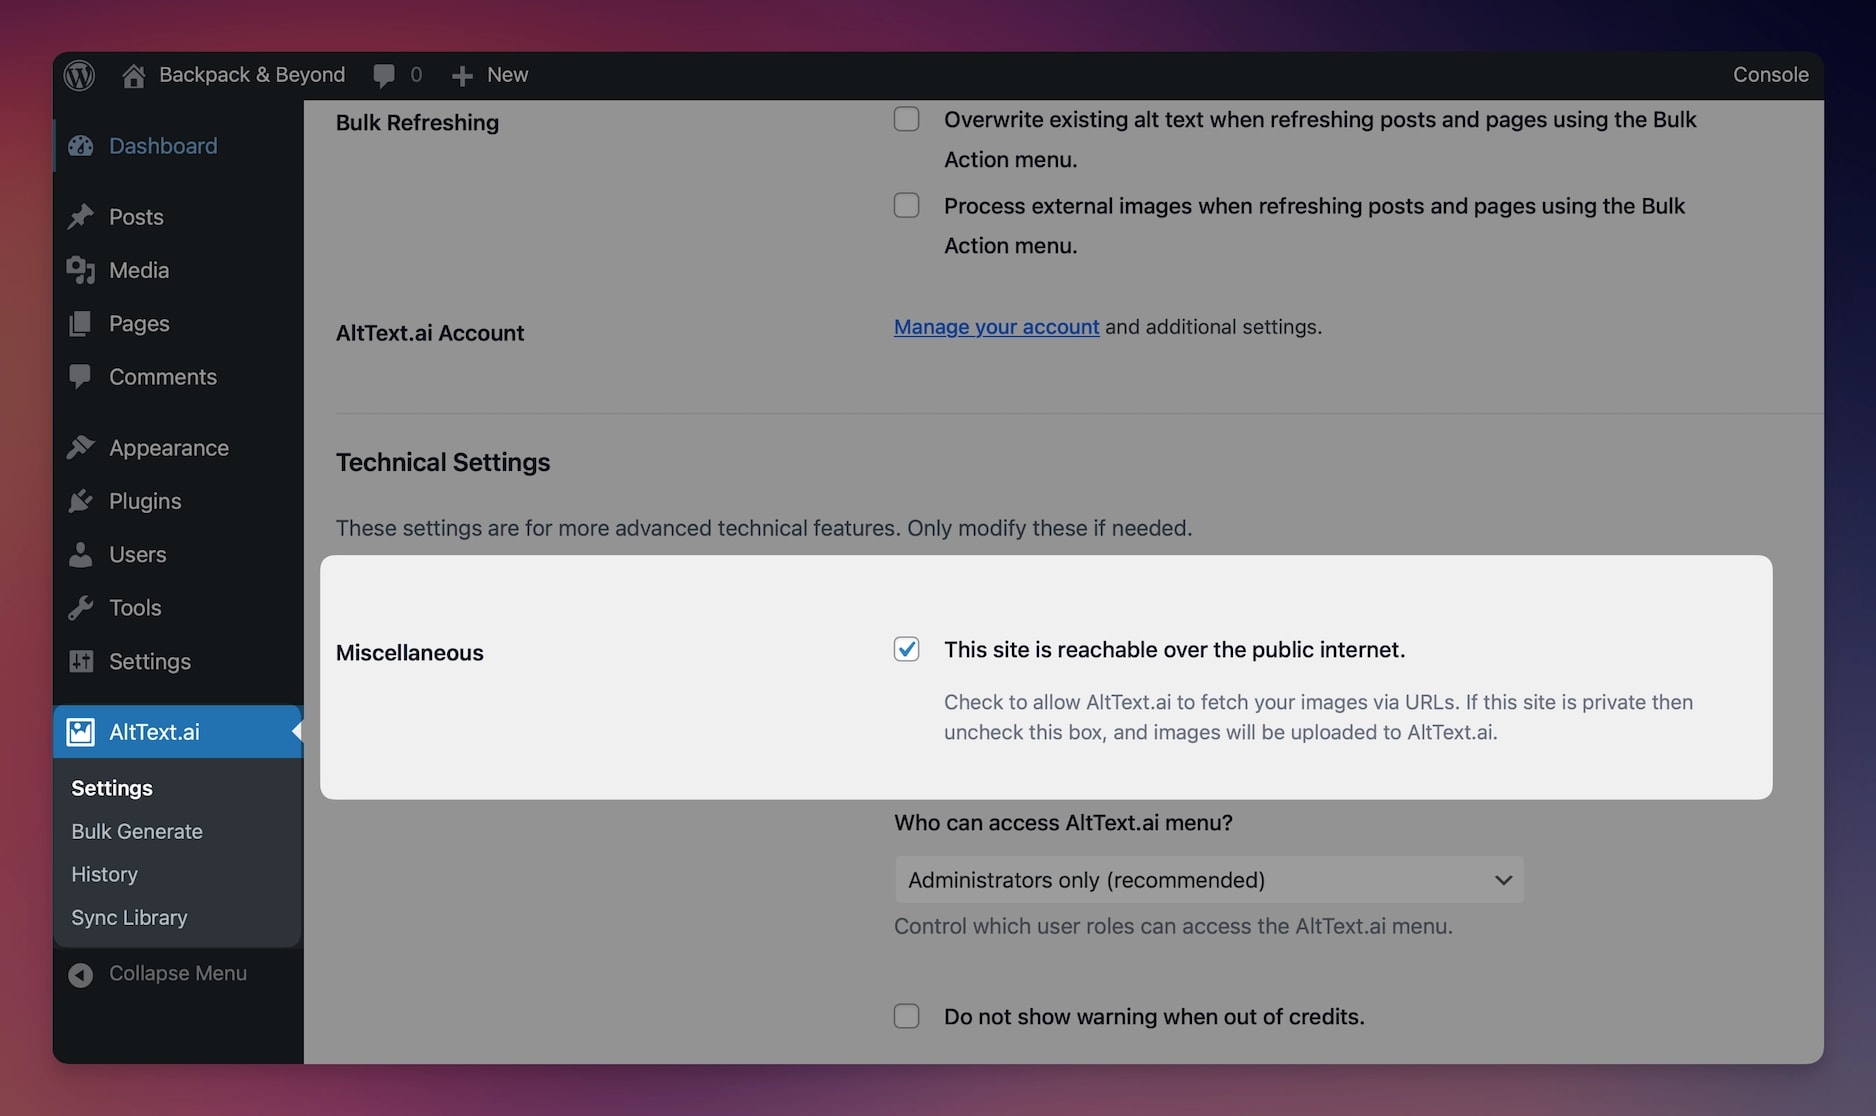Click the Collapse Menu arrow icon
Viewport: 1876px width, 1116px height.
(81, 974)
